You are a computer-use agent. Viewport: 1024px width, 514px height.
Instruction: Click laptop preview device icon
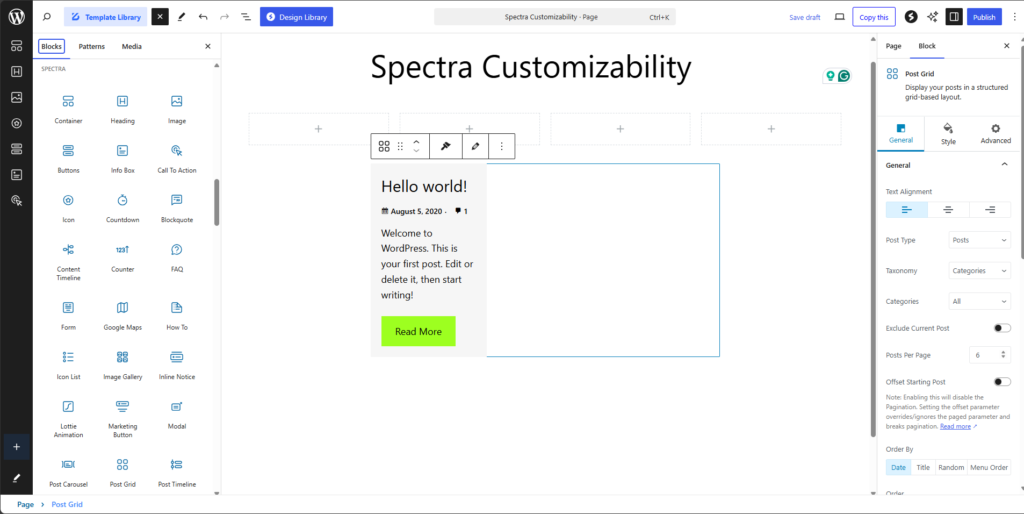coord(840,17)
